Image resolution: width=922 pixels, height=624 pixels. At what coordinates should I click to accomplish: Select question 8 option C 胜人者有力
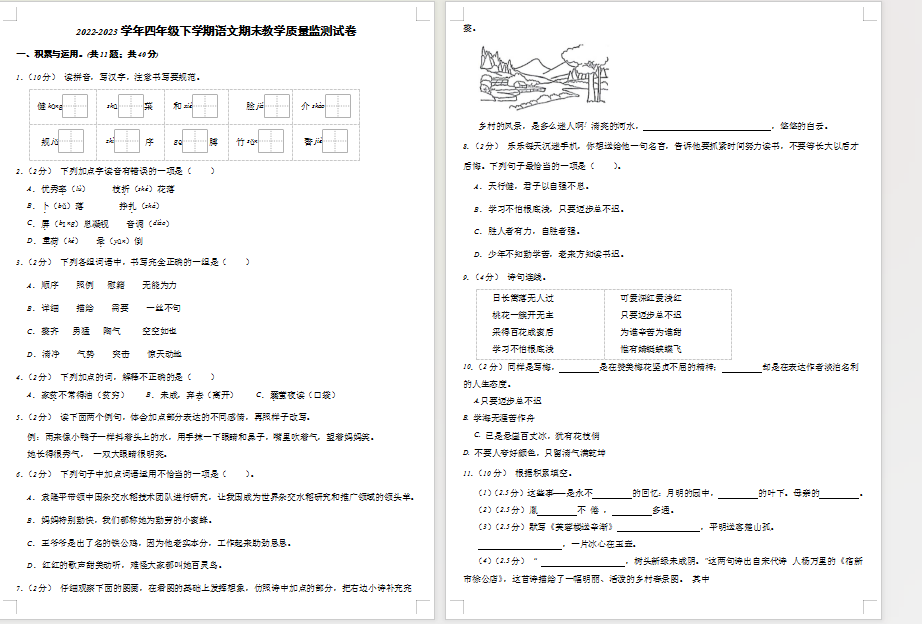pyautogui.click(x=527, y=231)
